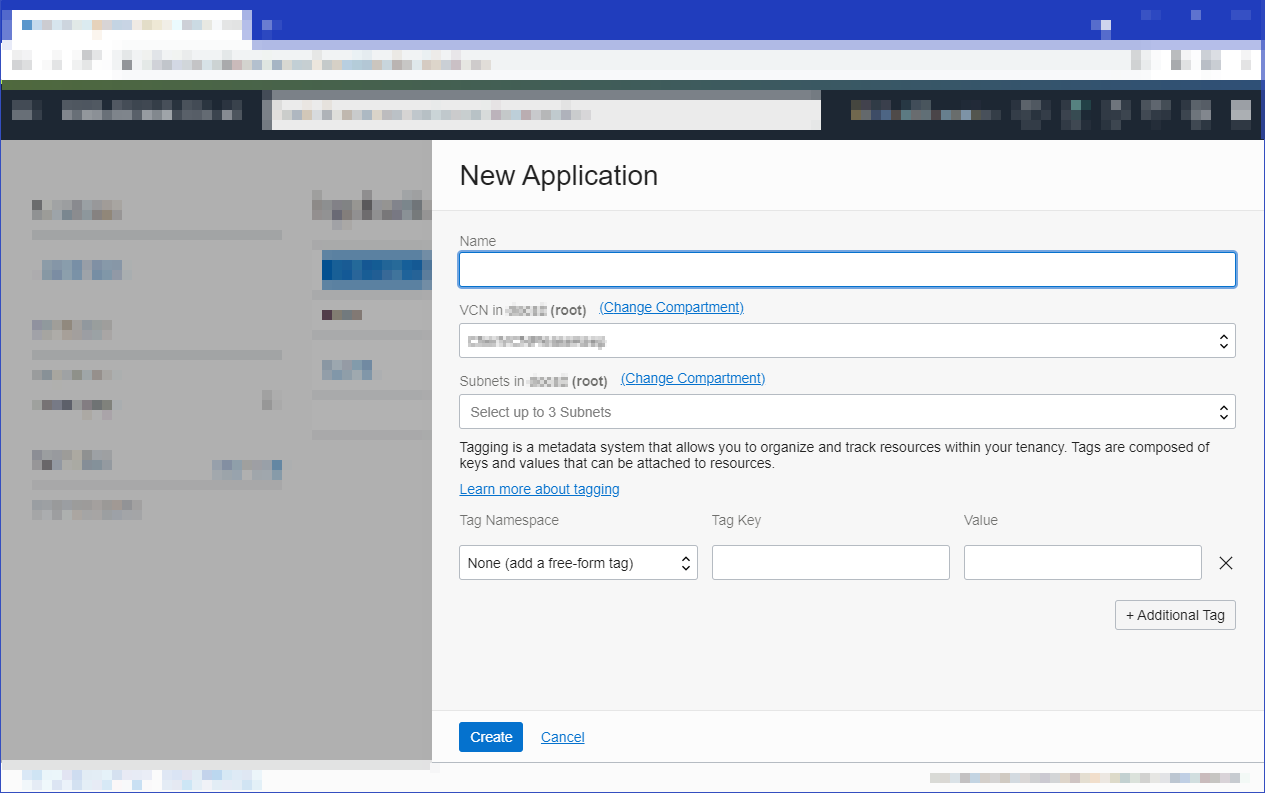Click the '+ Additional Tag' button

(1175, 614)
